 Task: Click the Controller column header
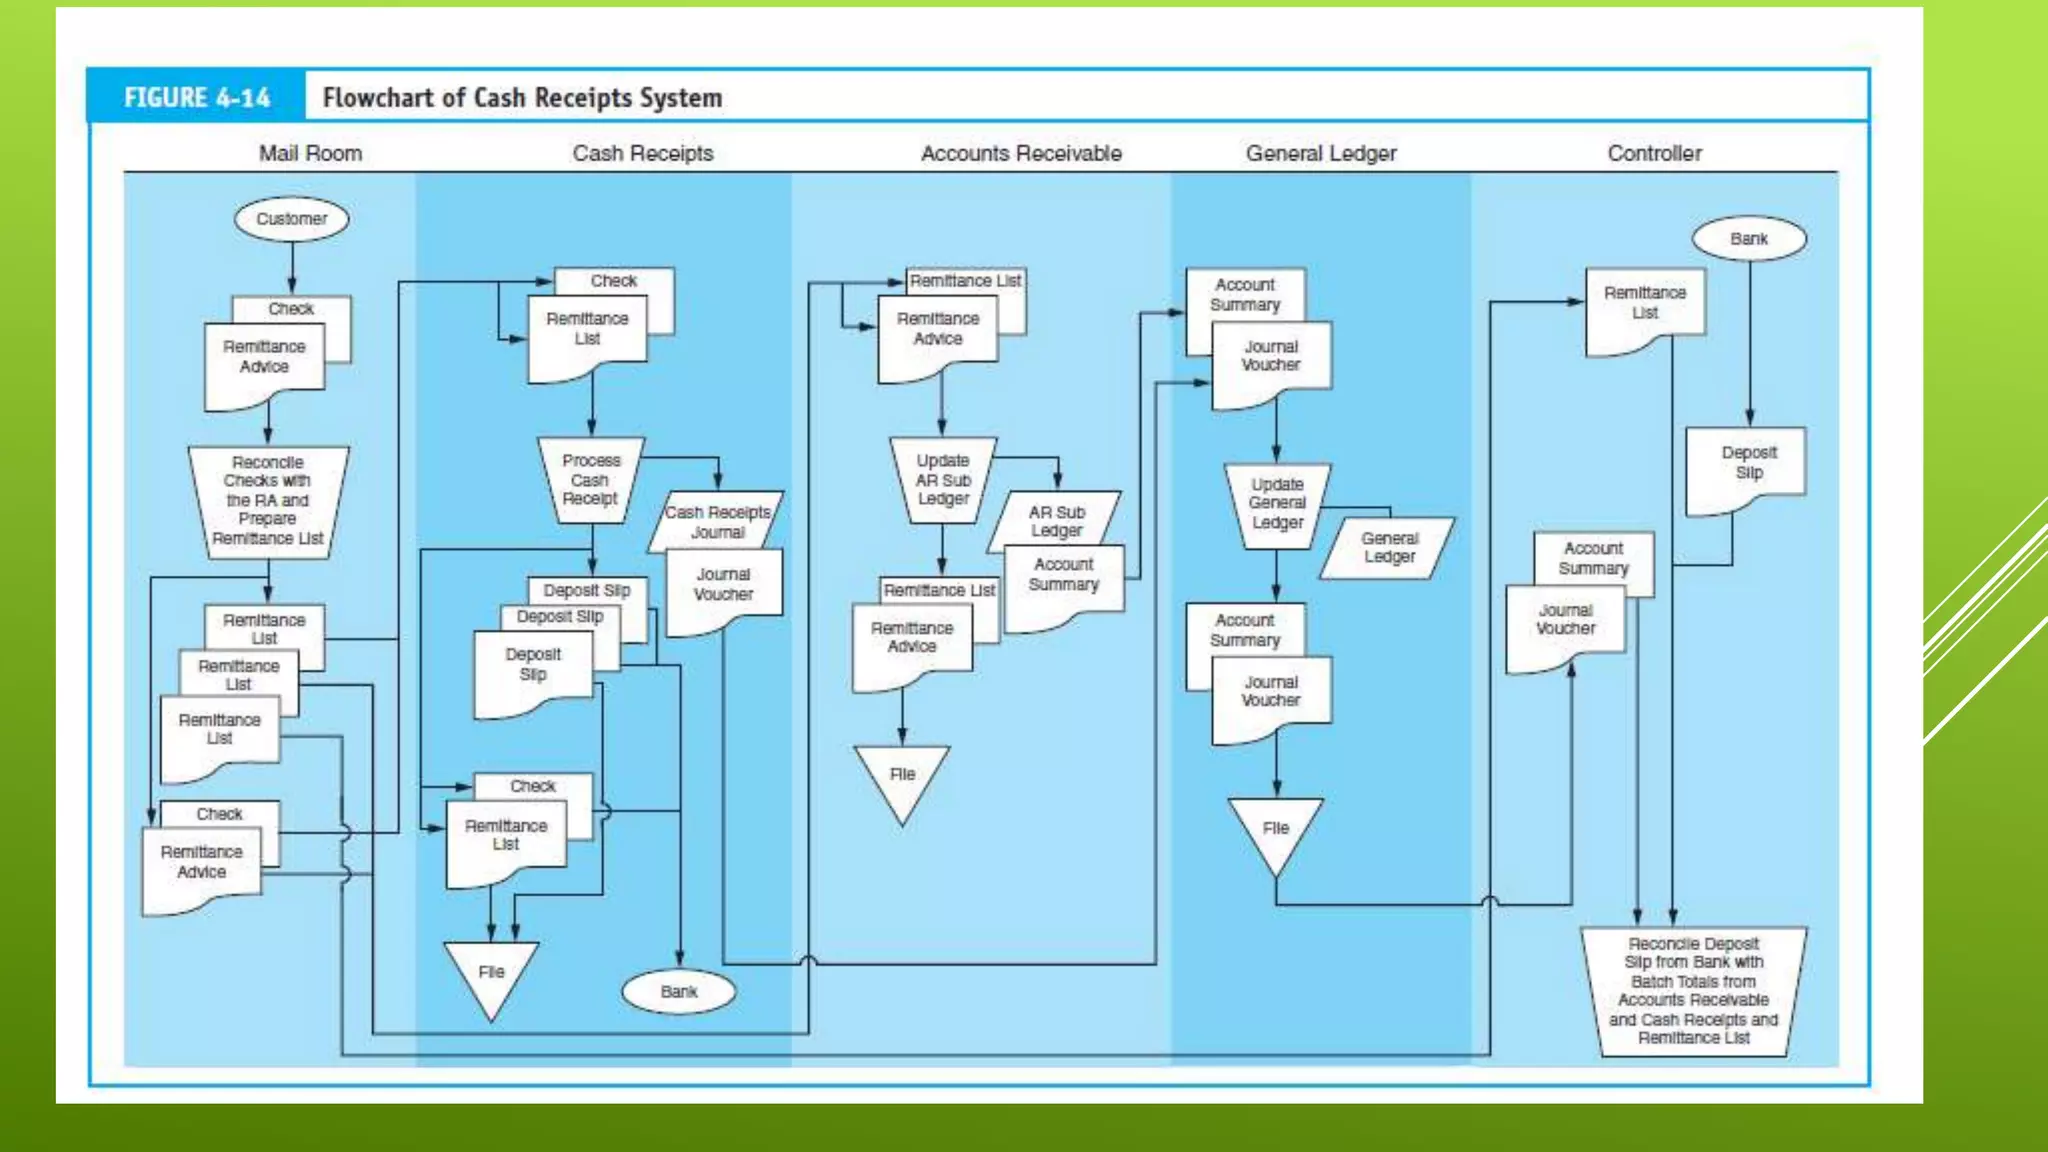tap(1654, 153)
